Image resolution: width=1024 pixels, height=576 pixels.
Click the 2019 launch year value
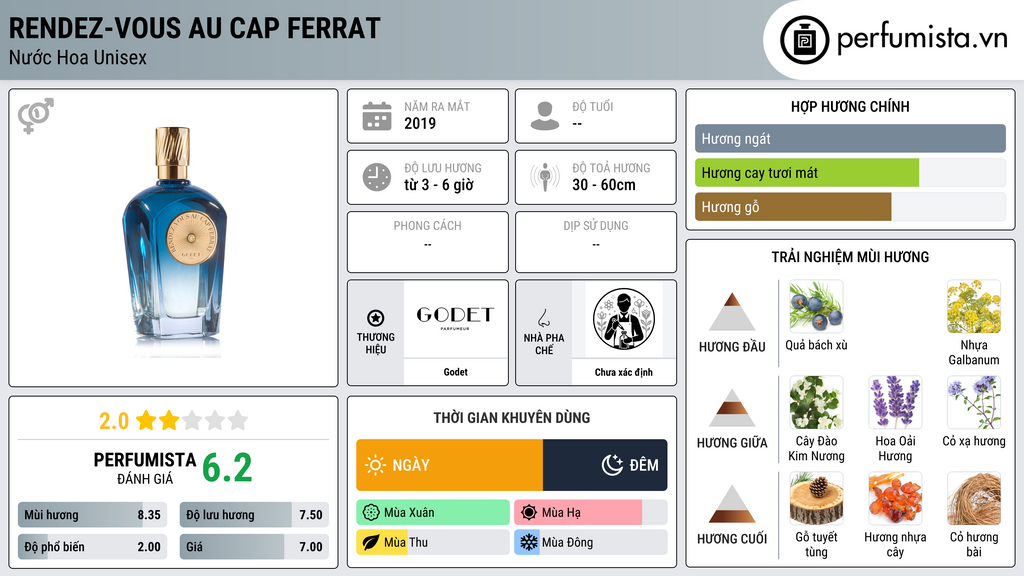(x=420, y=123)
